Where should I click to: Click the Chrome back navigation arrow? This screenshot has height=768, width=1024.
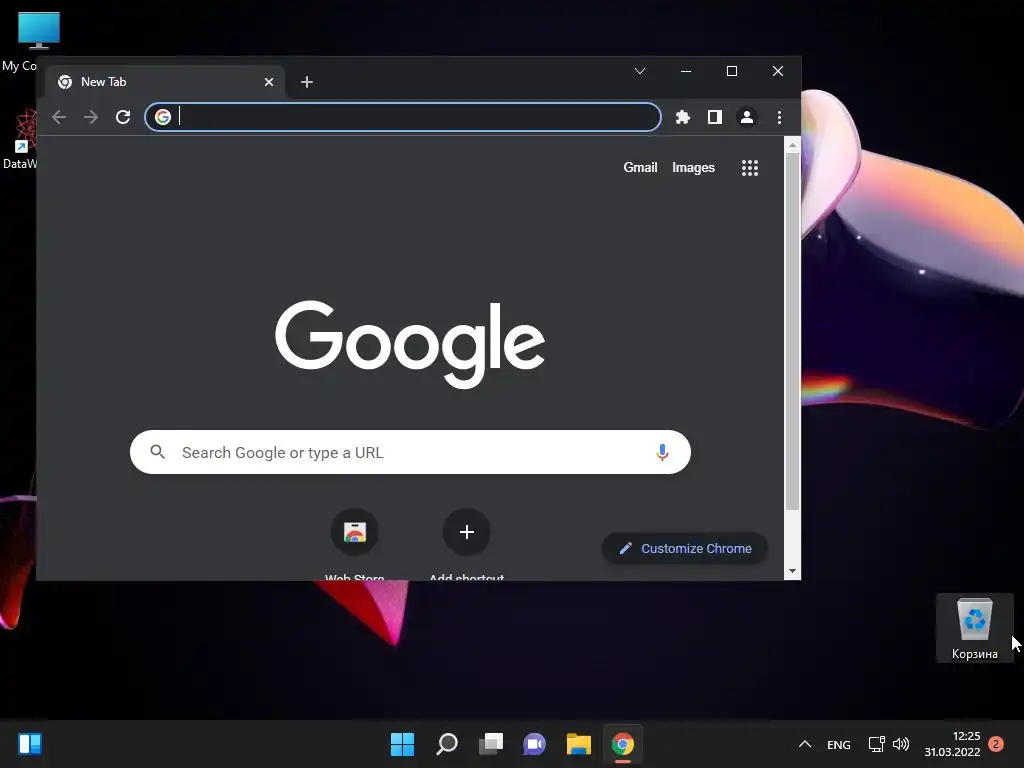59,117
